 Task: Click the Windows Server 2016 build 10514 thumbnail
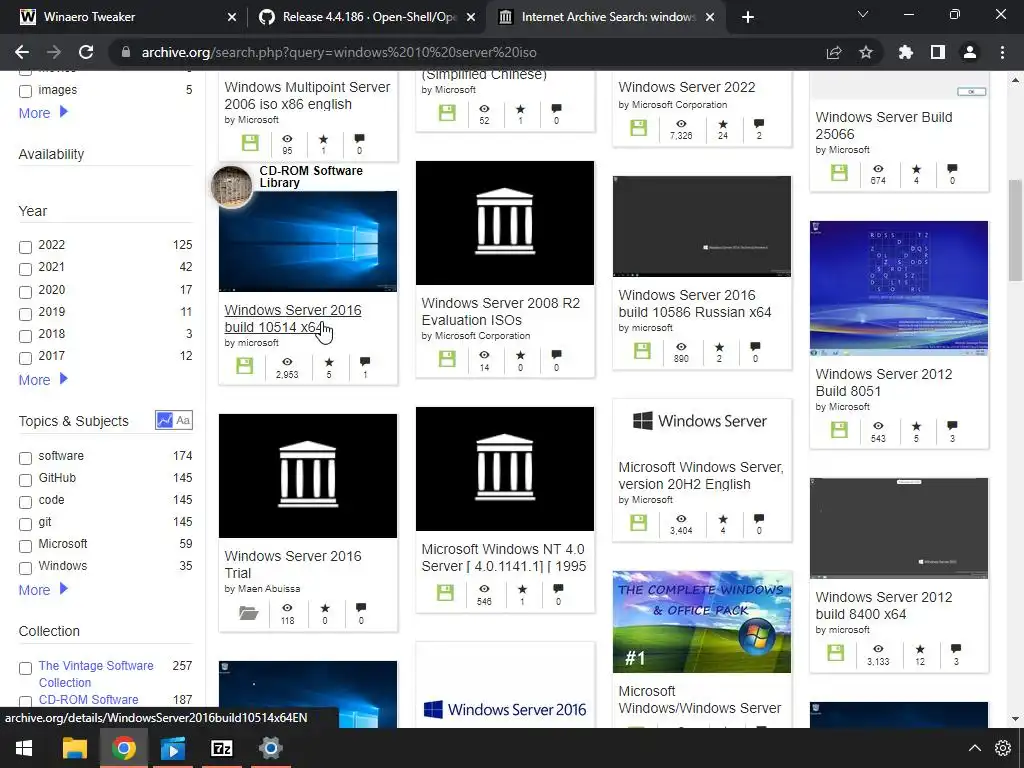click(308, 241)
